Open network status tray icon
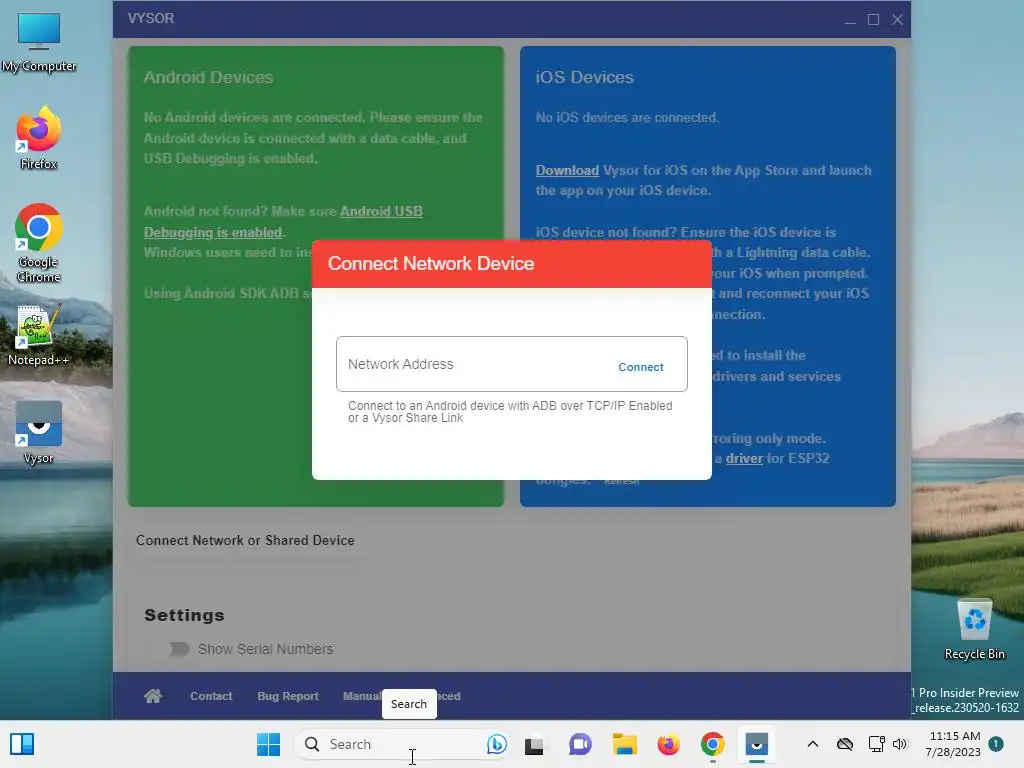The image size is (1024, 768). pyautogui.click(x=876, y=744)
